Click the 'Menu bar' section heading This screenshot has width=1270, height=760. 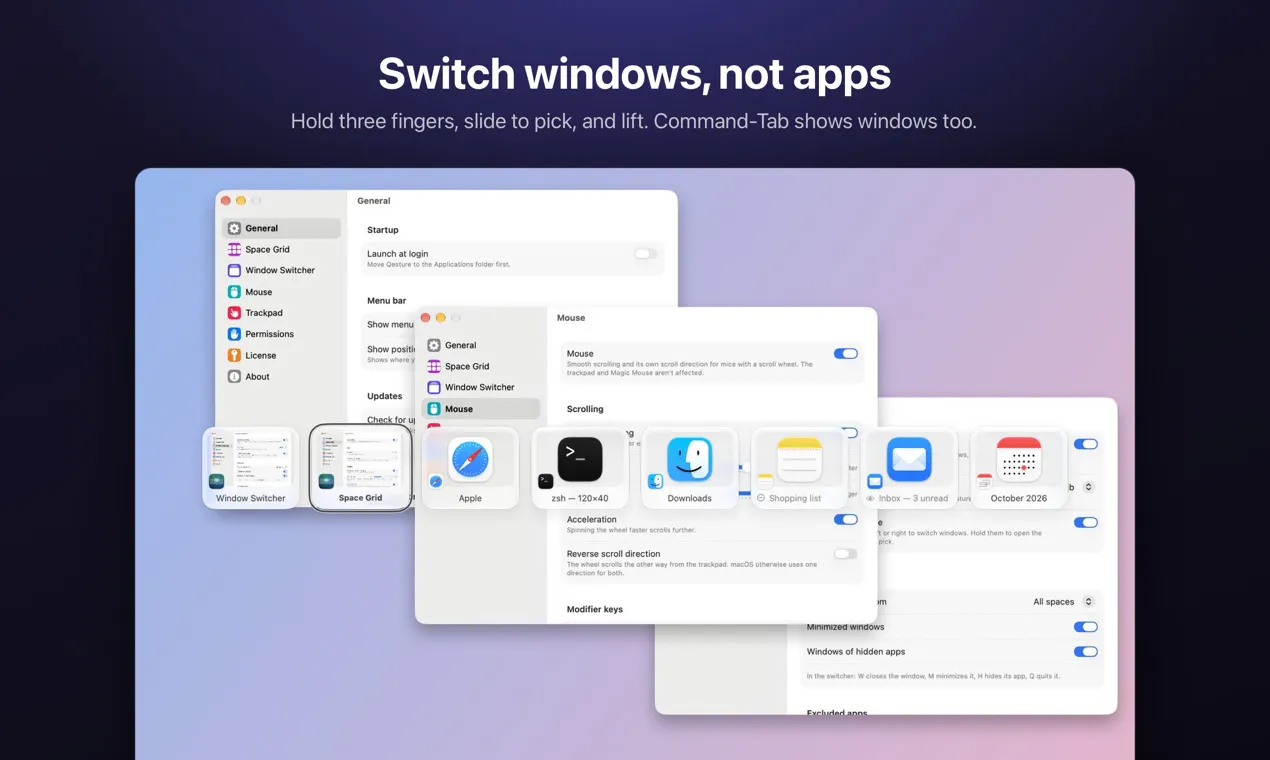coord(387,300)
